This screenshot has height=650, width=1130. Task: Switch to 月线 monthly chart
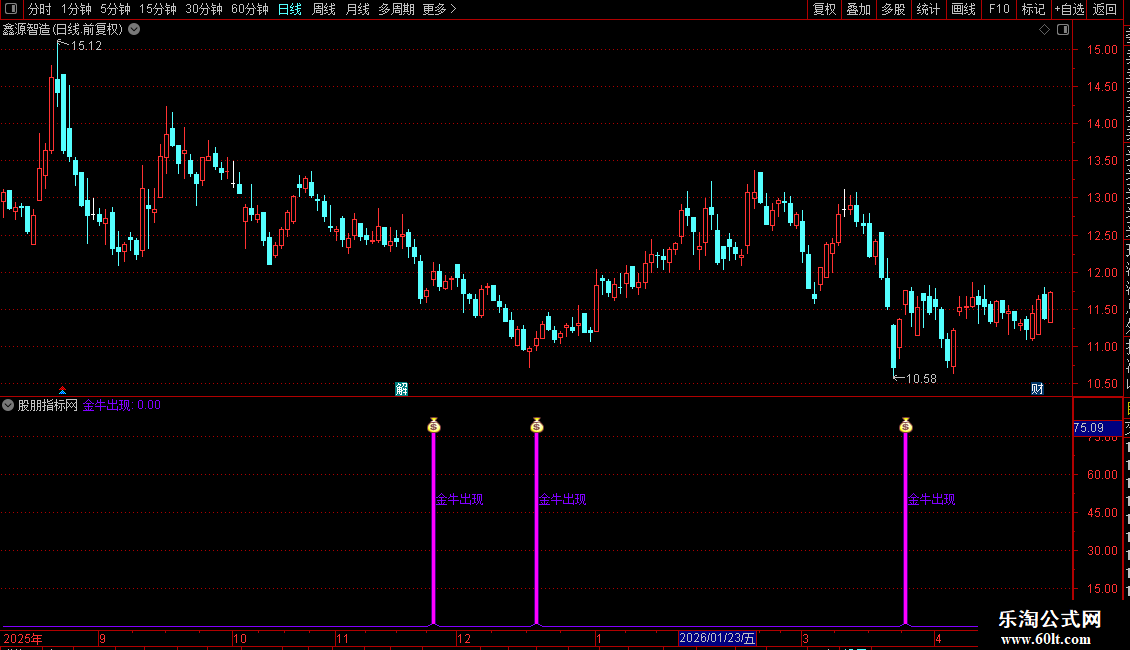[357, 9]
